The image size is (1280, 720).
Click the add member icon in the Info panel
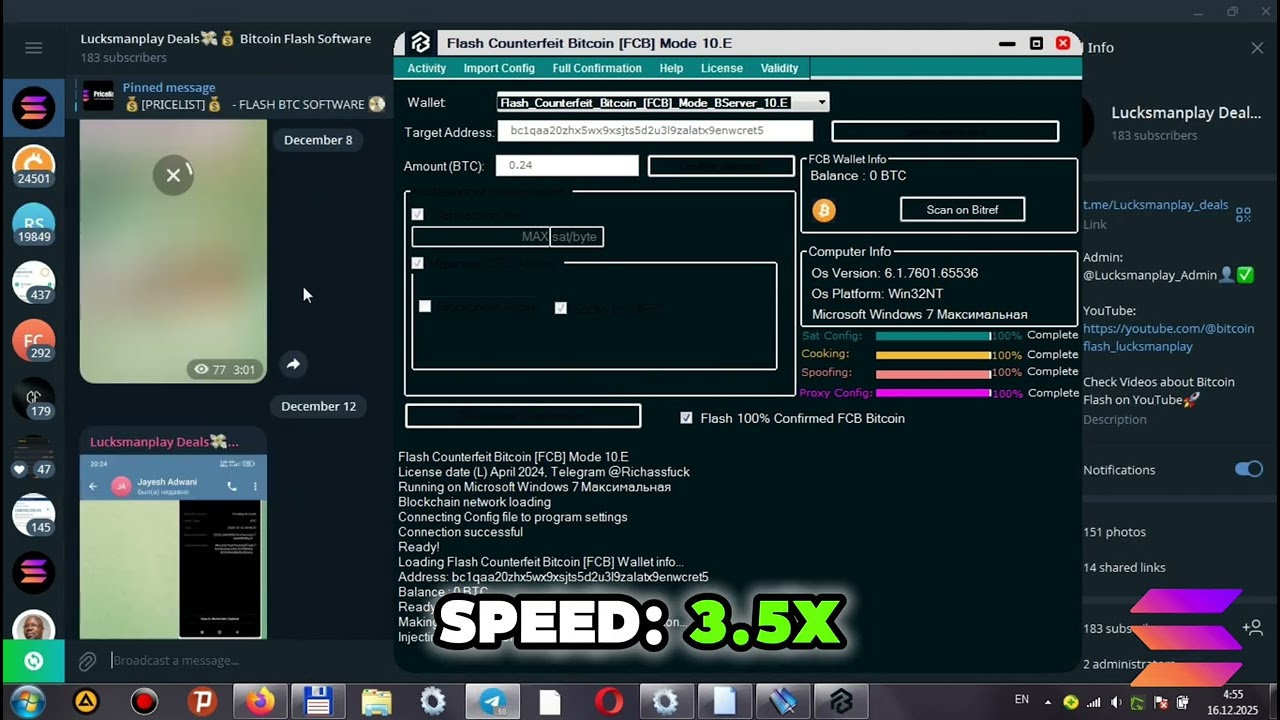click(1252, 628)
